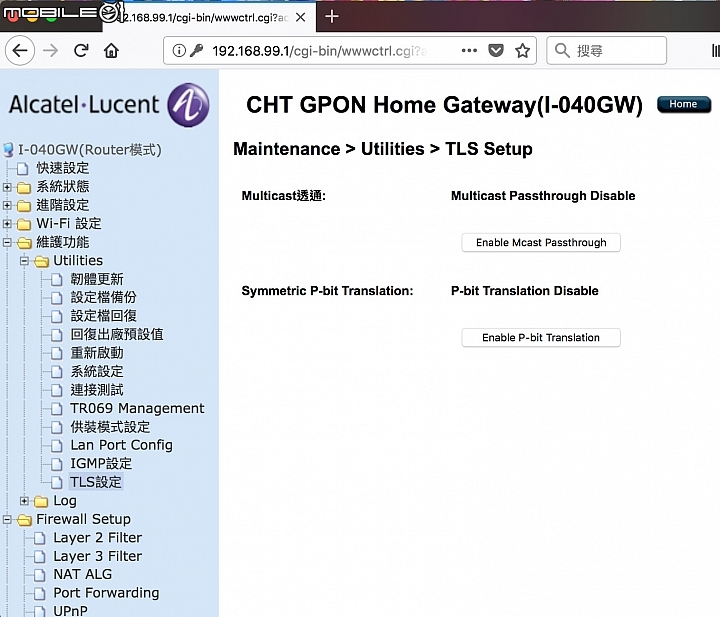Click the page icon beside 重新啟動

[x=56, y=353]
